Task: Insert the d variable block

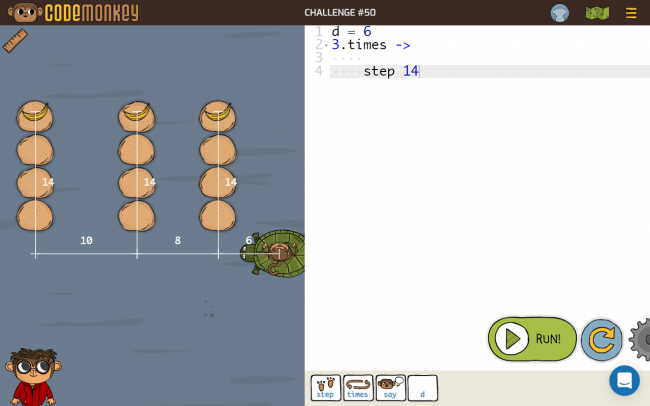Action: click(x=422, y=388)
